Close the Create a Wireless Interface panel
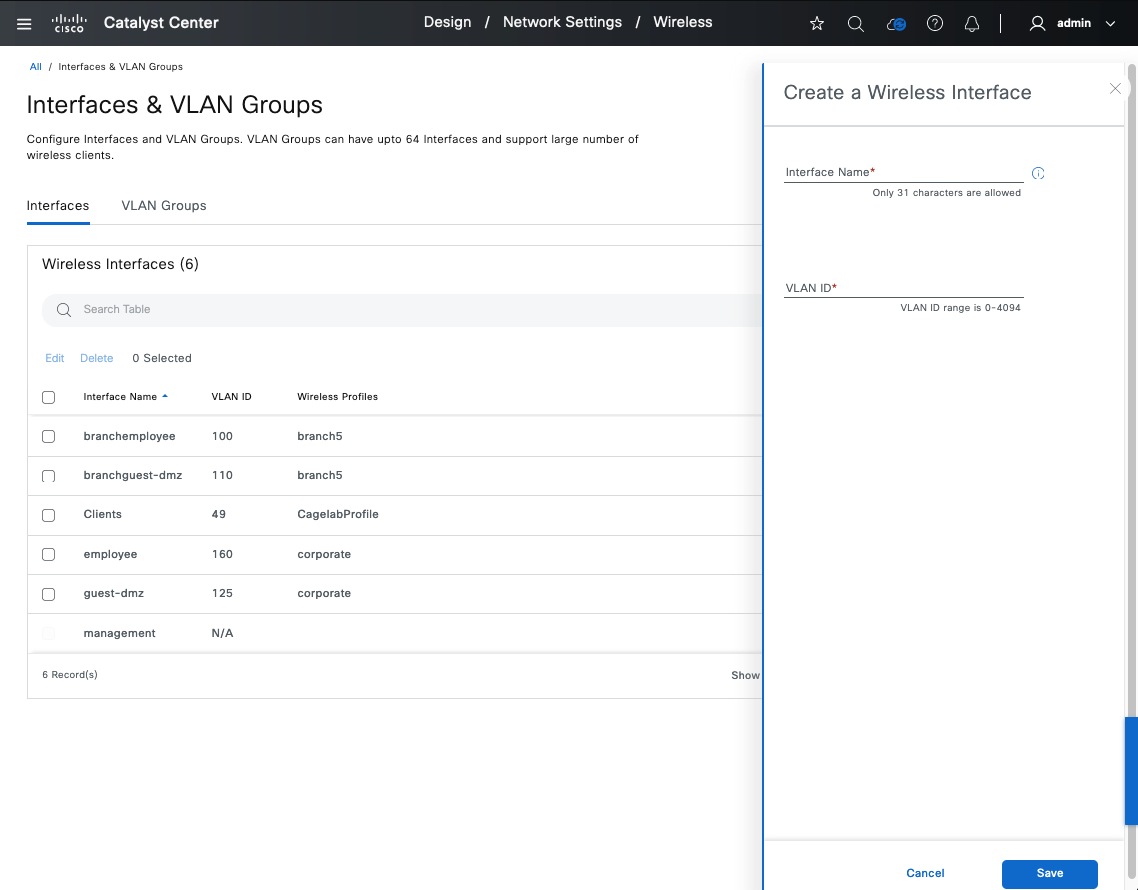 1116,89
